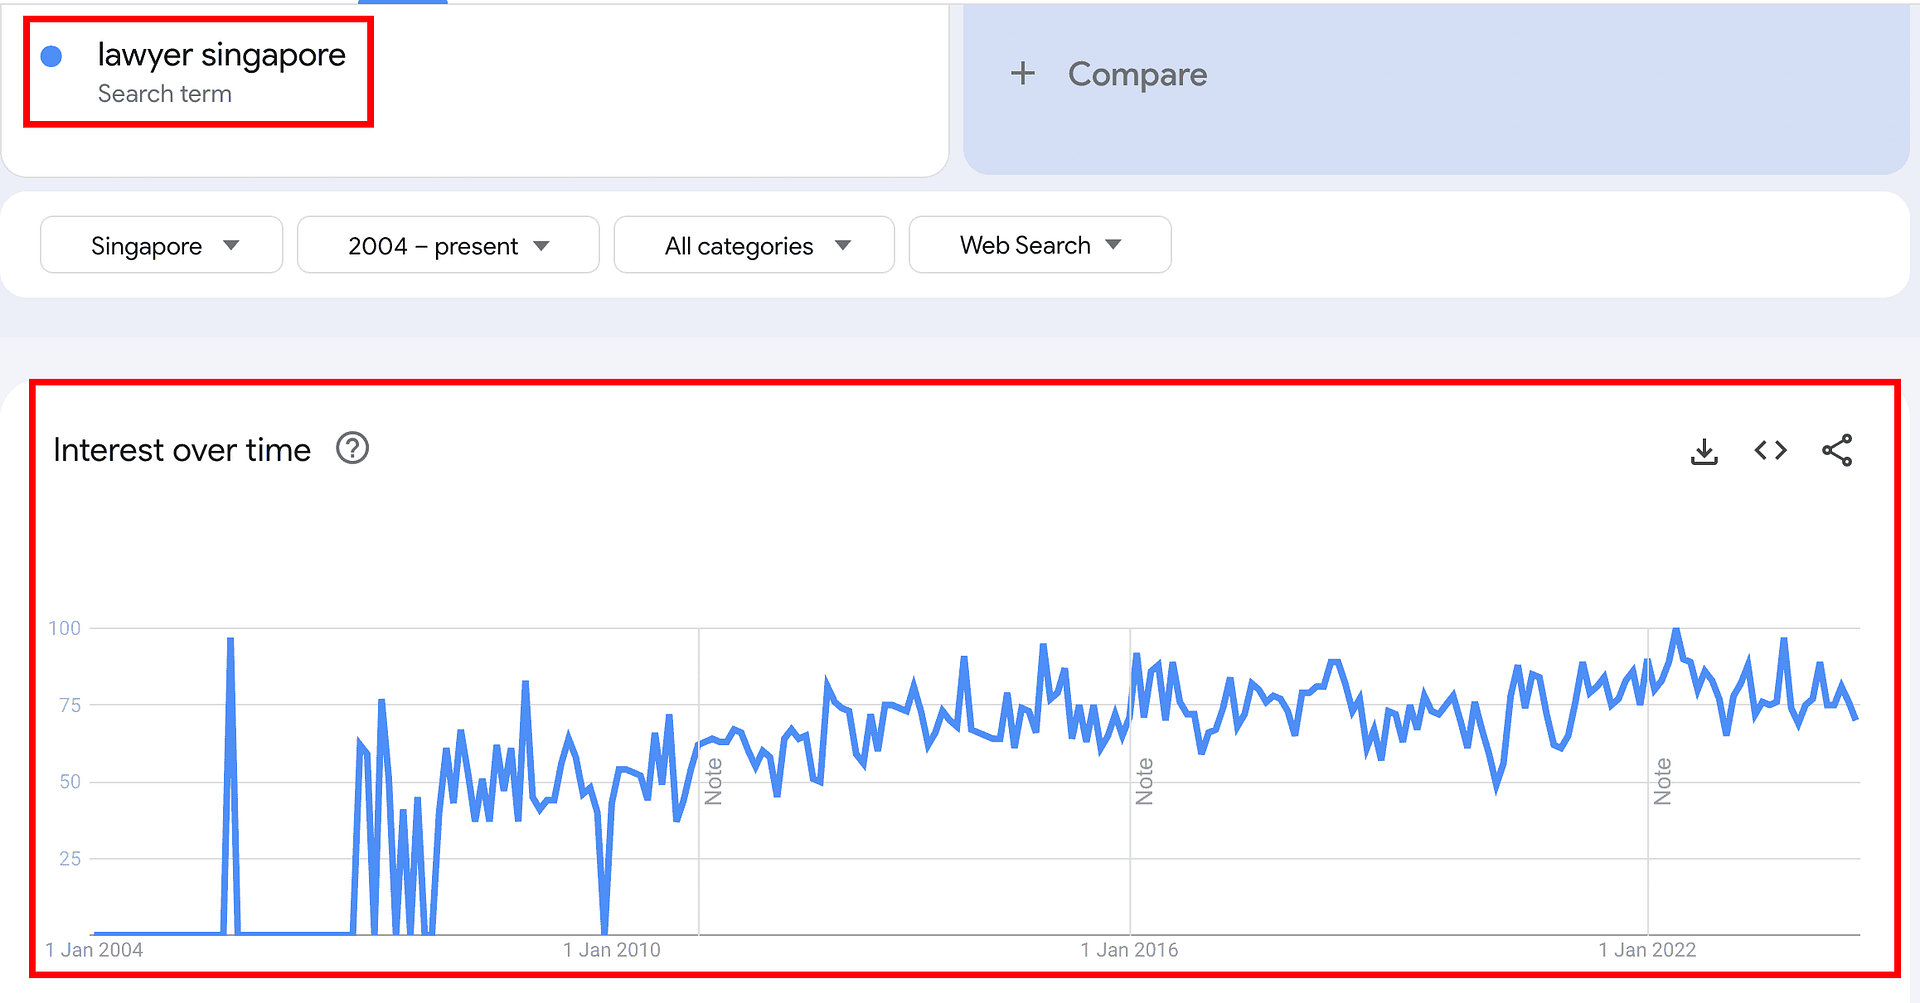Screen dimensions: 1920x1003
Task: Click the 1 Jan 2016 axis label
Action: pos(1129,950)
